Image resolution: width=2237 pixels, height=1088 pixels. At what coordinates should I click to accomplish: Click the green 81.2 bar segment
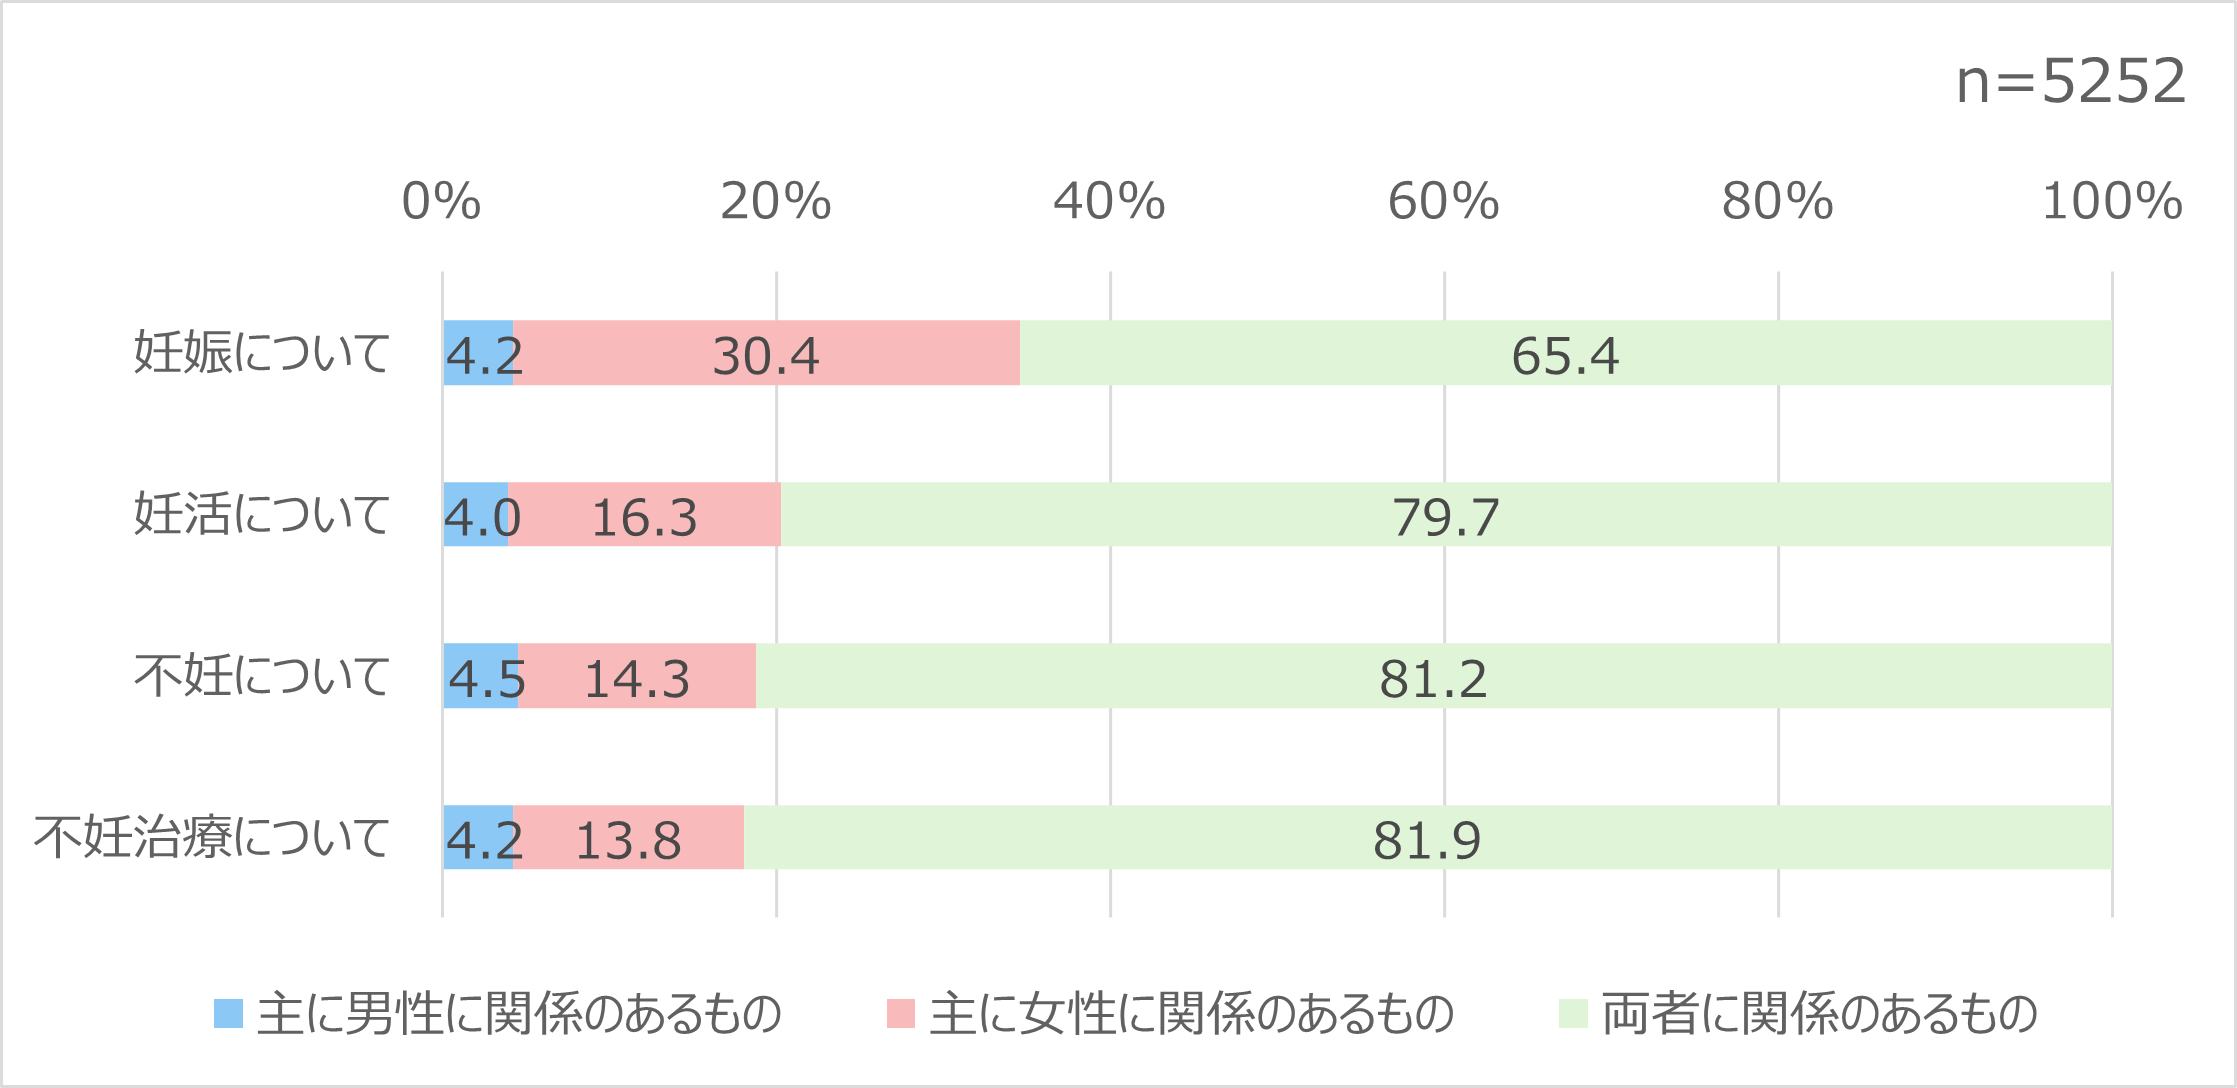tap(1433, 676)
